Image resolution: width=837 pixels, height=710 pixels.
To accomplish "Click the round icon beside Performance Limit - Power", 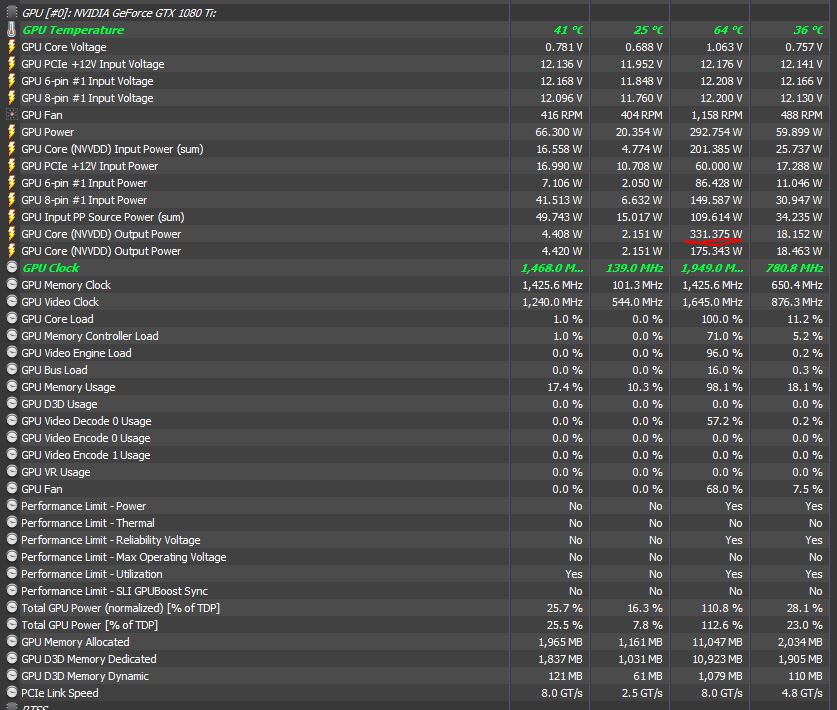I will [12, 506].
